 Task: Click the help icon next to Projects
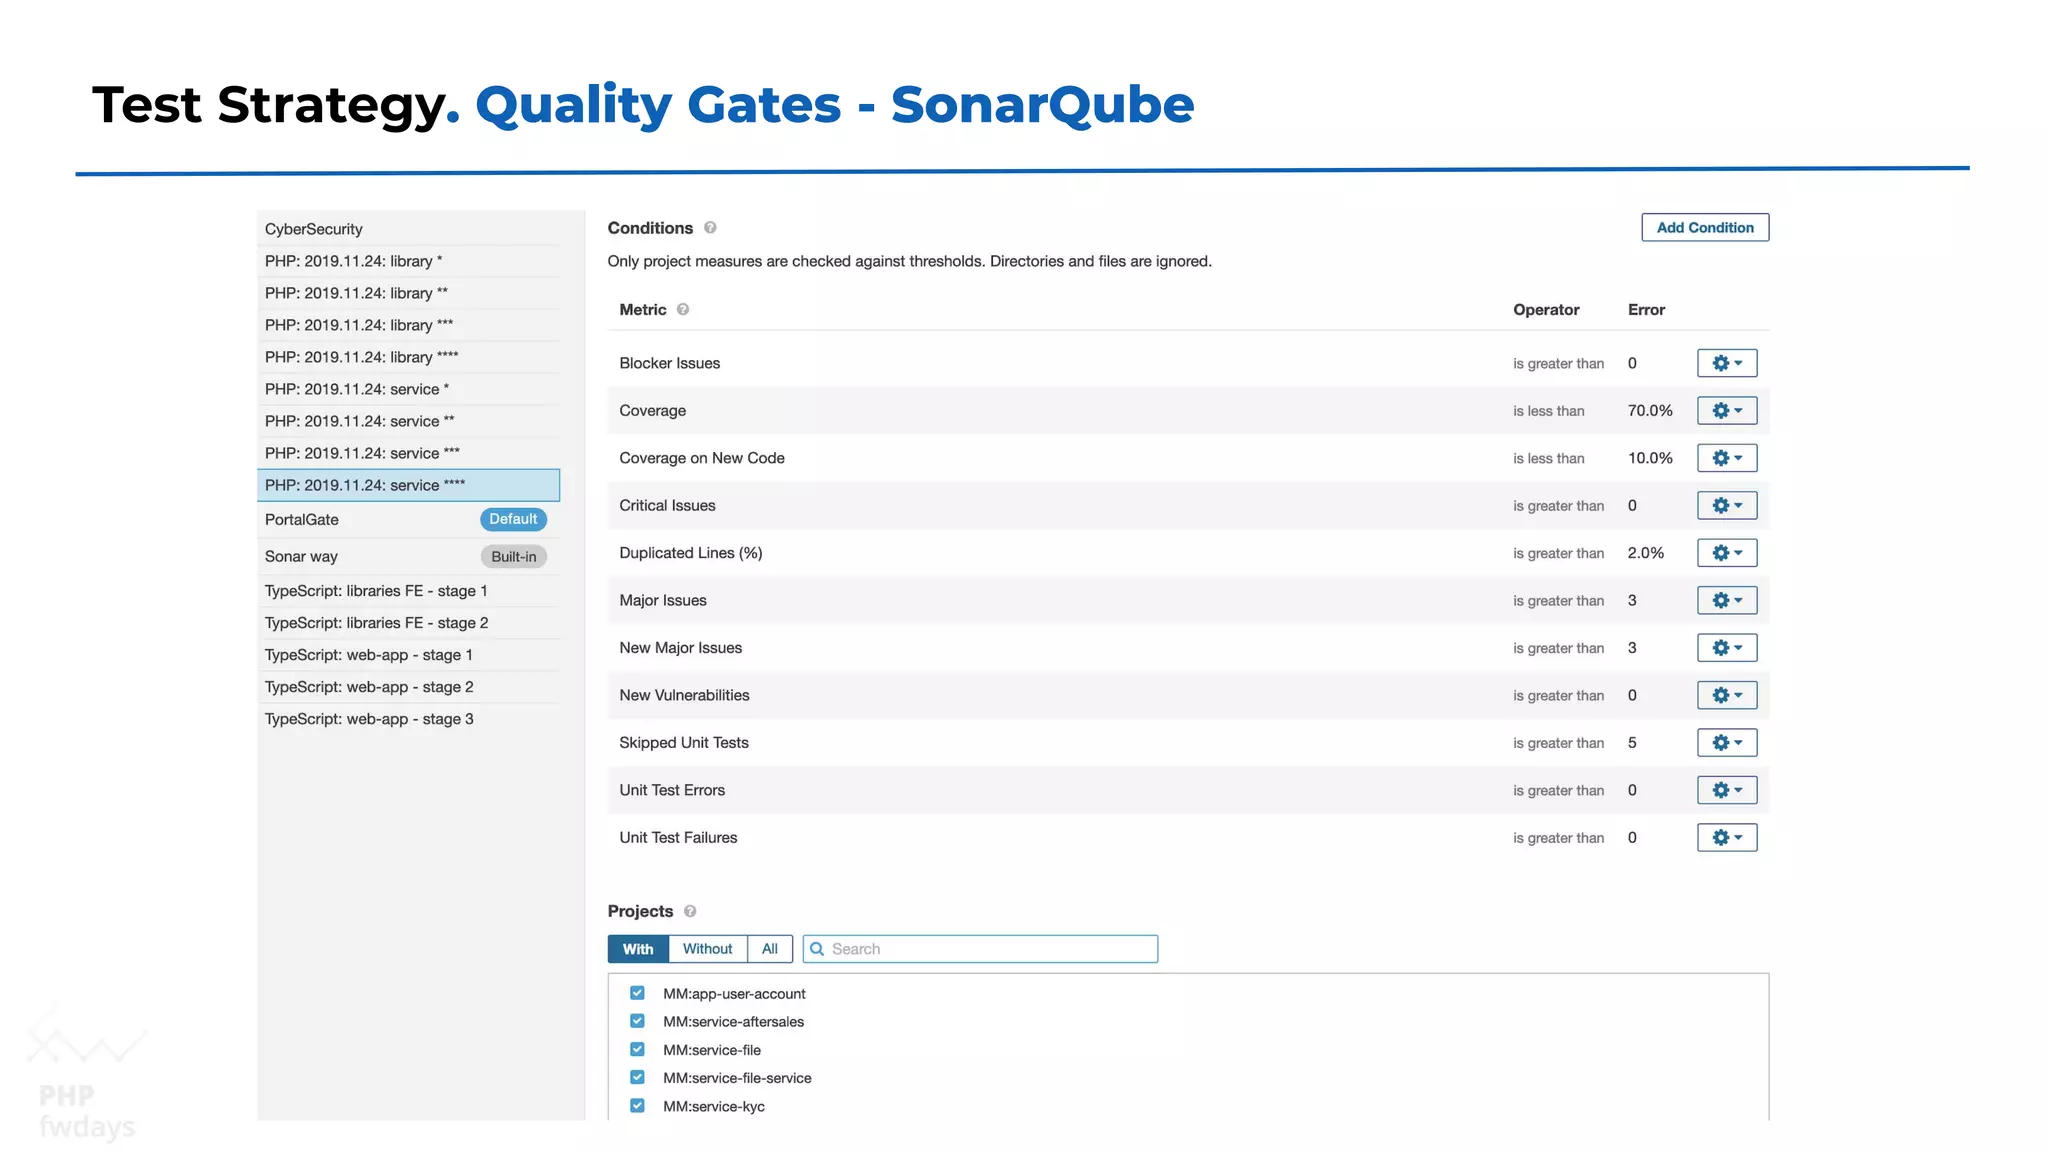click(x=690, y=911)
